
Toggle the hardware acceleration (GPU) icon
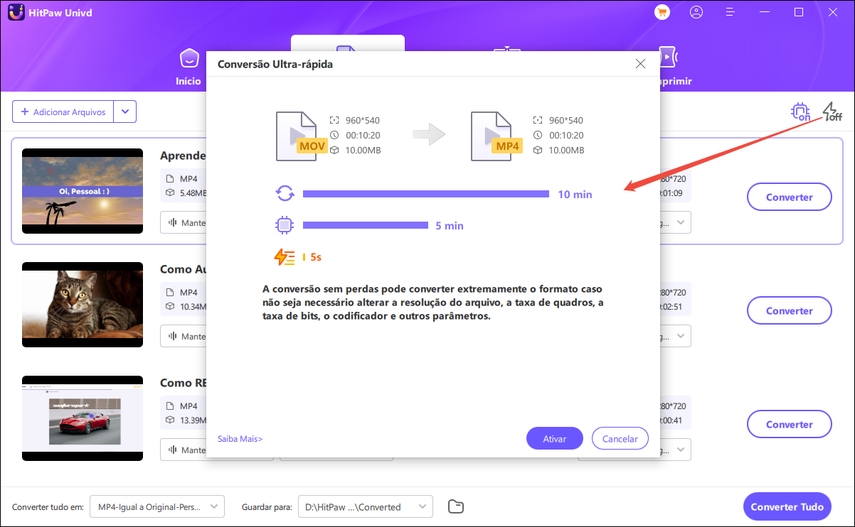(x=800, y=111)
